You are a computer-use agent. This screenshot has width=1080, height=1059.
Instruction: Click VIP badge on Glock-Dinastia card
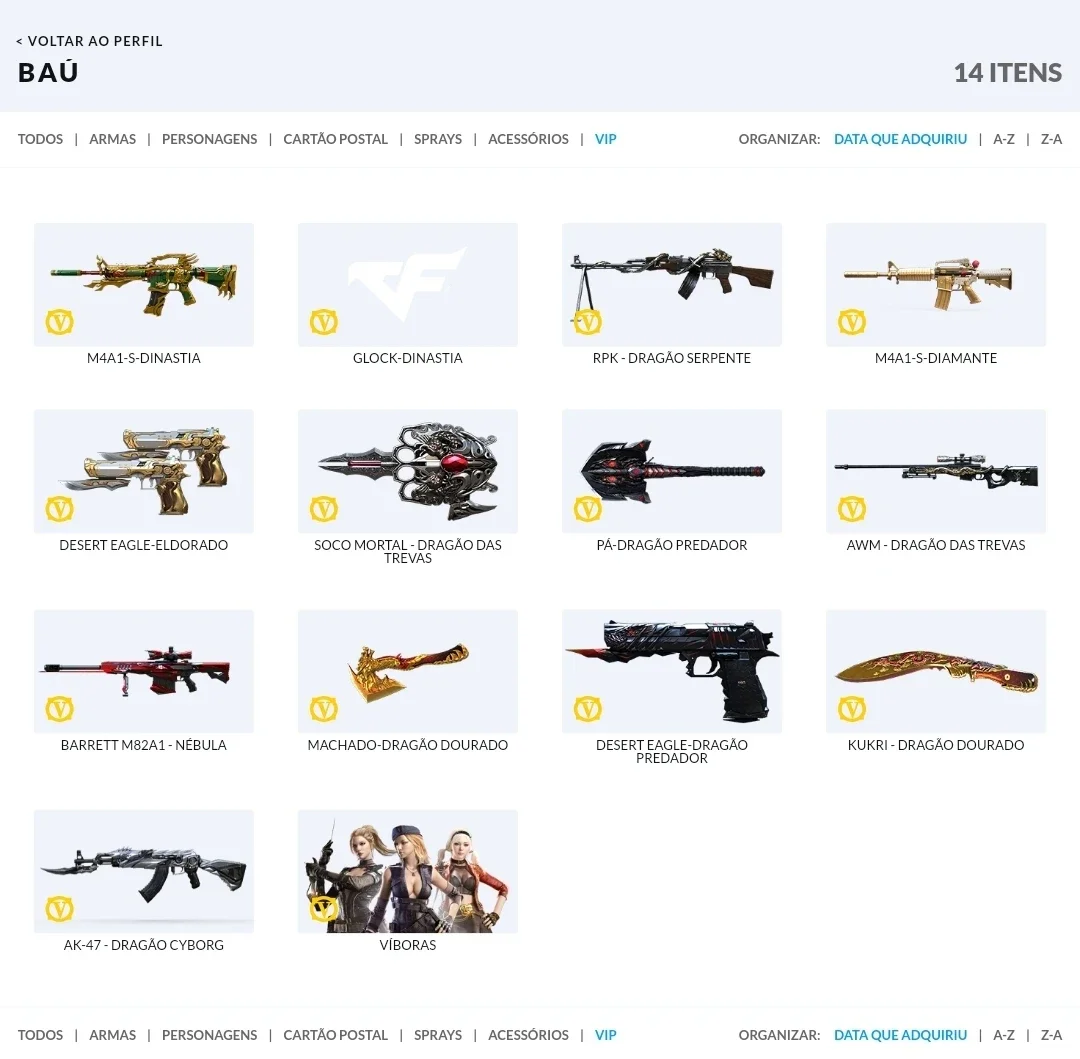[x=324, y=322]
